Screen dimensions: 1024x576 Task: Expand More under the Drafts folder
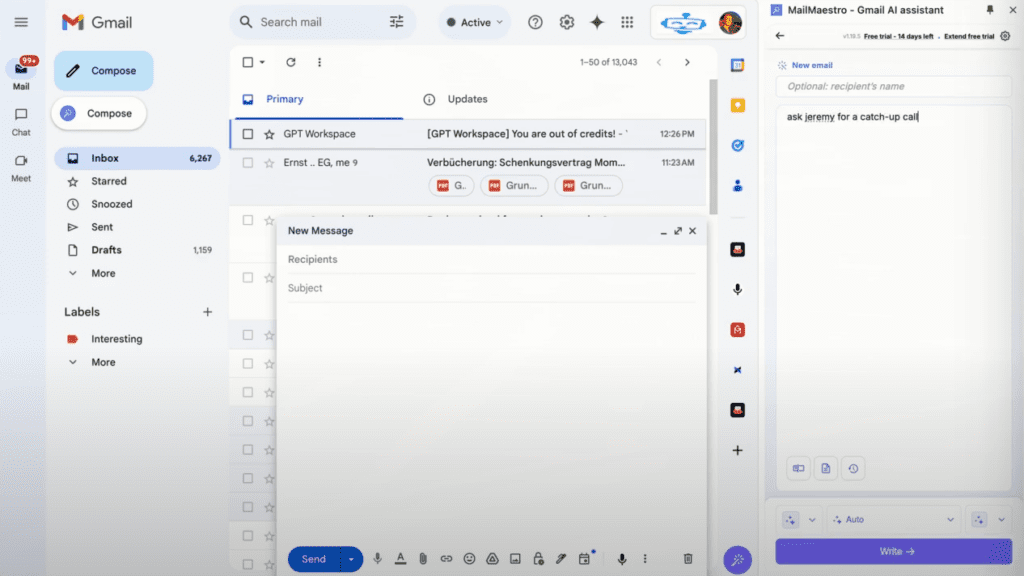point(103,274)
